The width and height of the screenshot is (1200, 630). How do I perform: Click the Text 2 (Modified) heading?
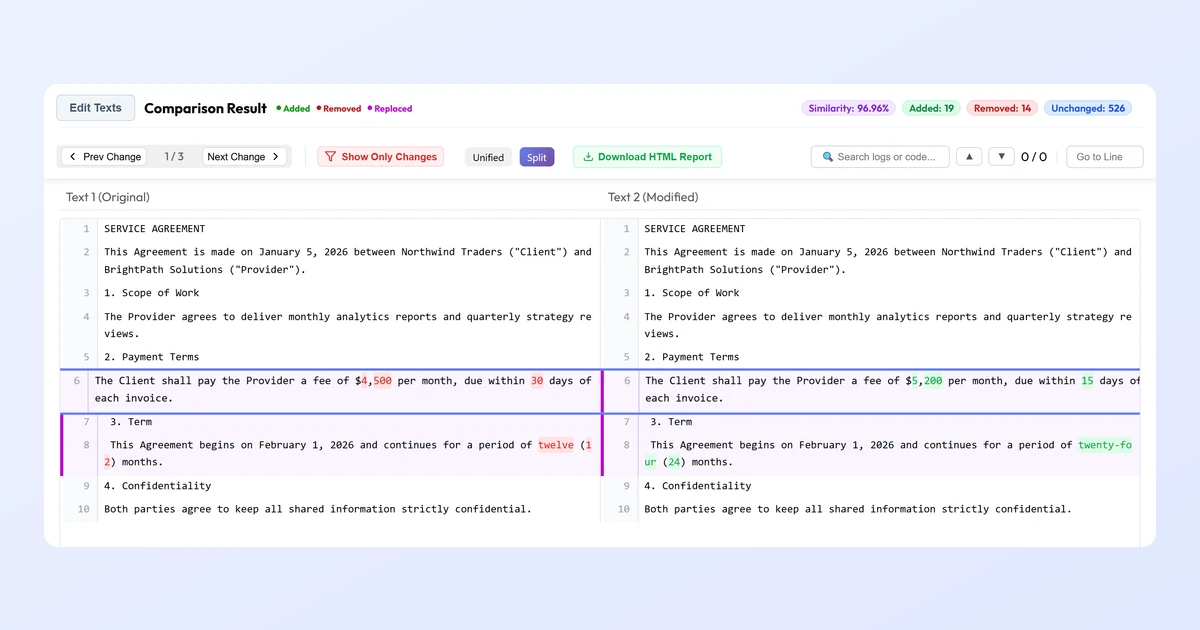[653, 197]
